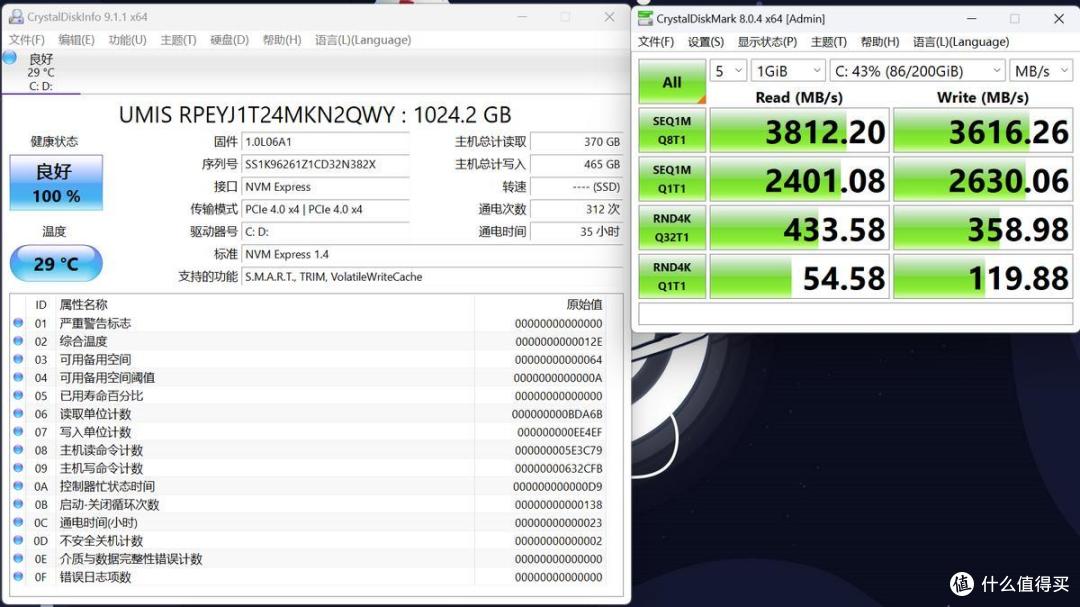Image resolution: width=1080 pixels, height=607 pixels.
Task: Click status orb for attribute 04 可用备用空间阈值
Action: (x=18, y=378)
